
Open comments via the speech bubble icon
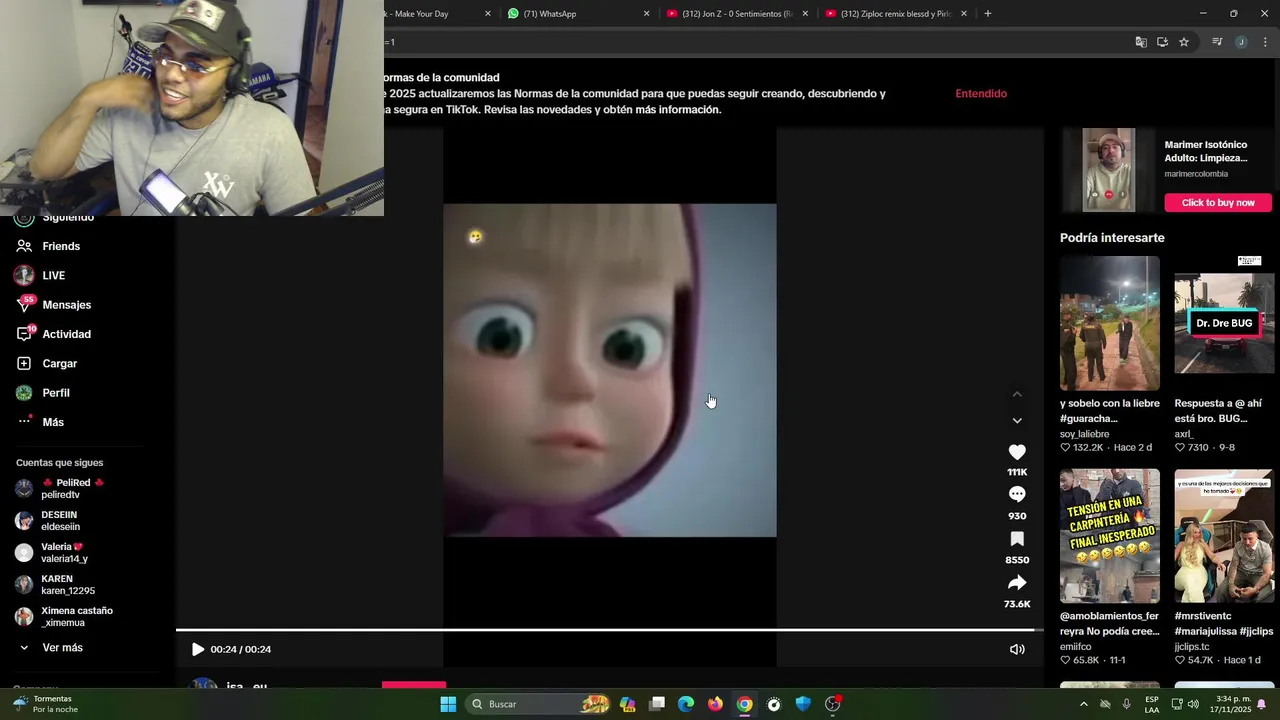[1017, 494]
